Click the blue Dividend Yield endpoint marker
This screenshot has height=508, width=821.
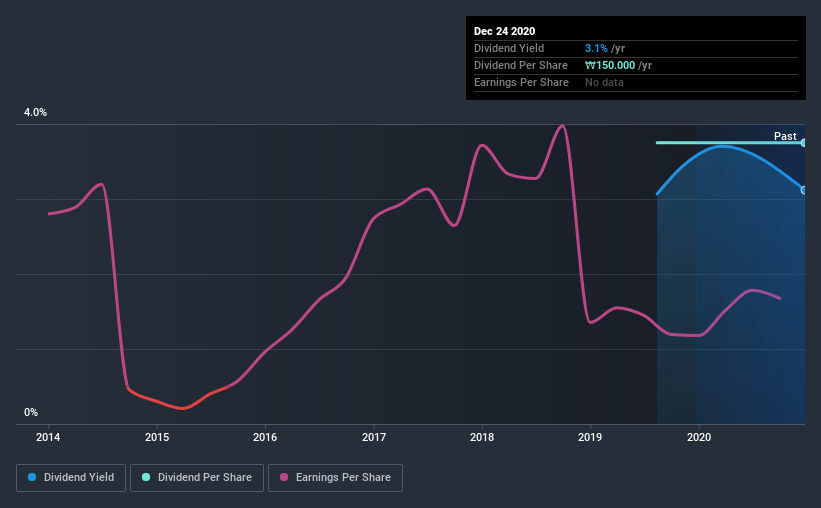(804, 190)
